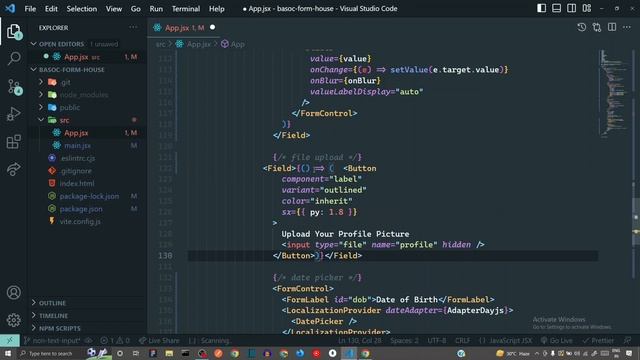
Task: Click the Visual Studio Code logo icon
Action: [10, 8]
